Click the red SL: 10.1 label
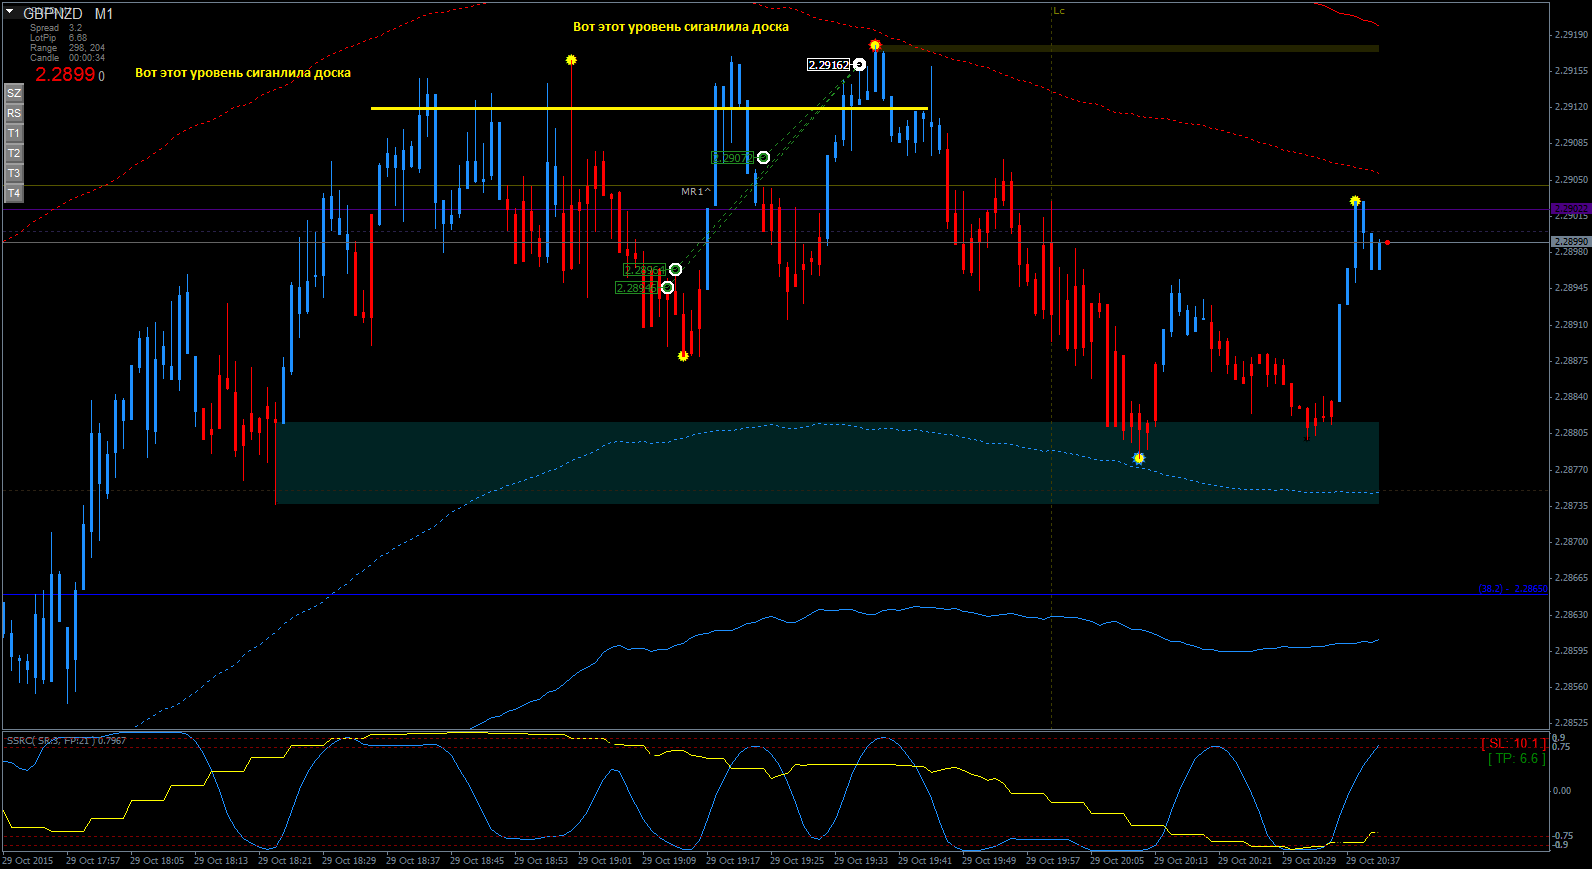The height and width of the screenshot is (869, 1592). (1513, 744)
